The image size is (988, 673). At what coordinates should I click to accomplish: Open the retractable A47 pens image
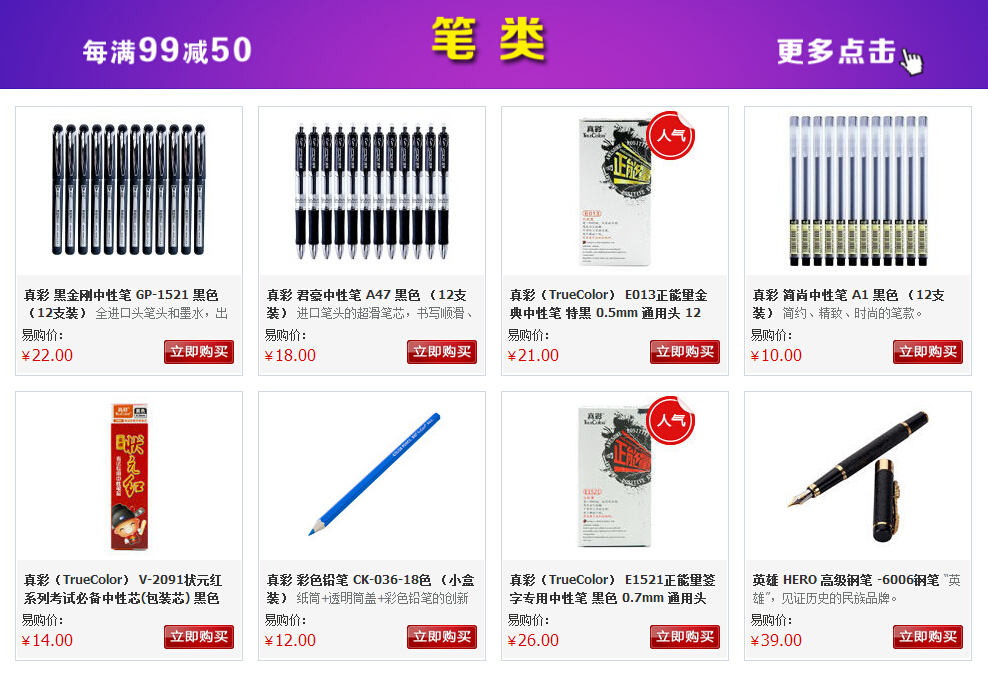(372, 192)
